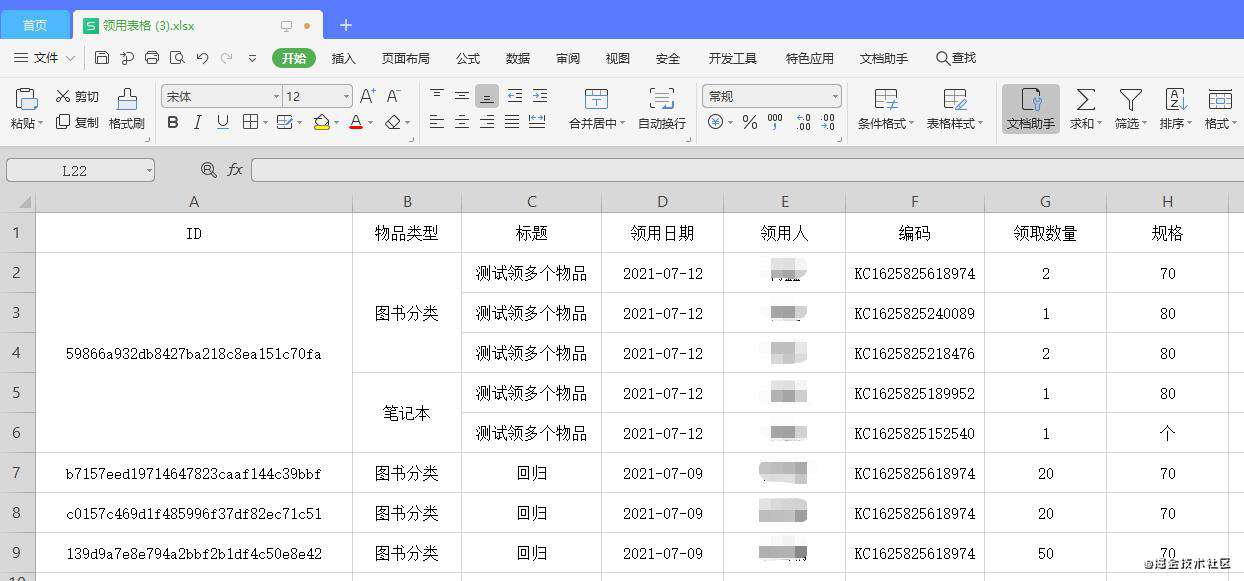Toggle Wrap Text (自动换行)
This screenshot has height=581, width=1244.
coord(662,109)
